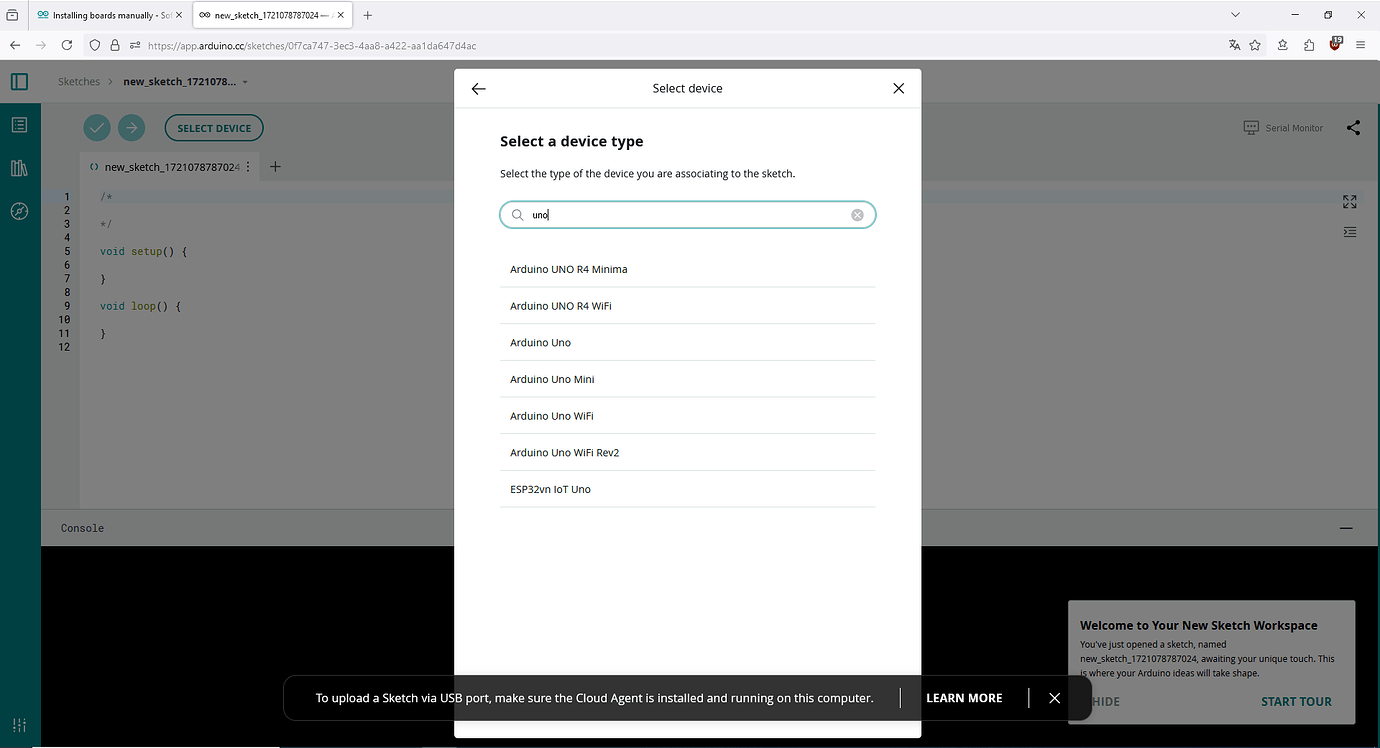Open the sketch options kebab menu
1380x748 pixels.
coord(247,166)
